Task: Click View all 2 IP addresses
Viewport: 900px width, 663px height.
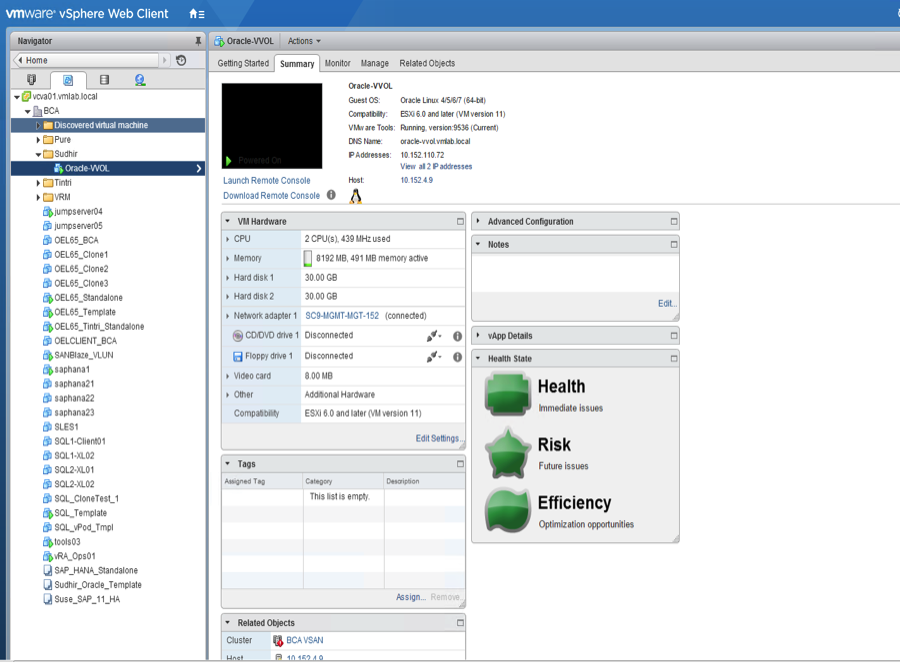Action: click(x=436, y=166)
